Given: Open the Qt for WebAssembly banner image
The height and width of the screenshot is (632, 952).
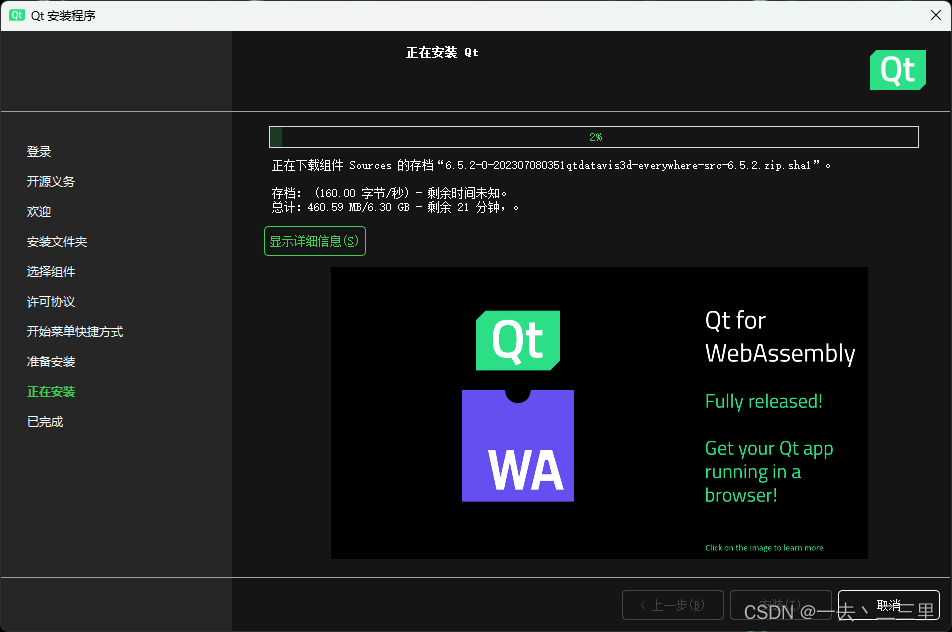Looking at the screenshot, I should click(x=599, y=413).
